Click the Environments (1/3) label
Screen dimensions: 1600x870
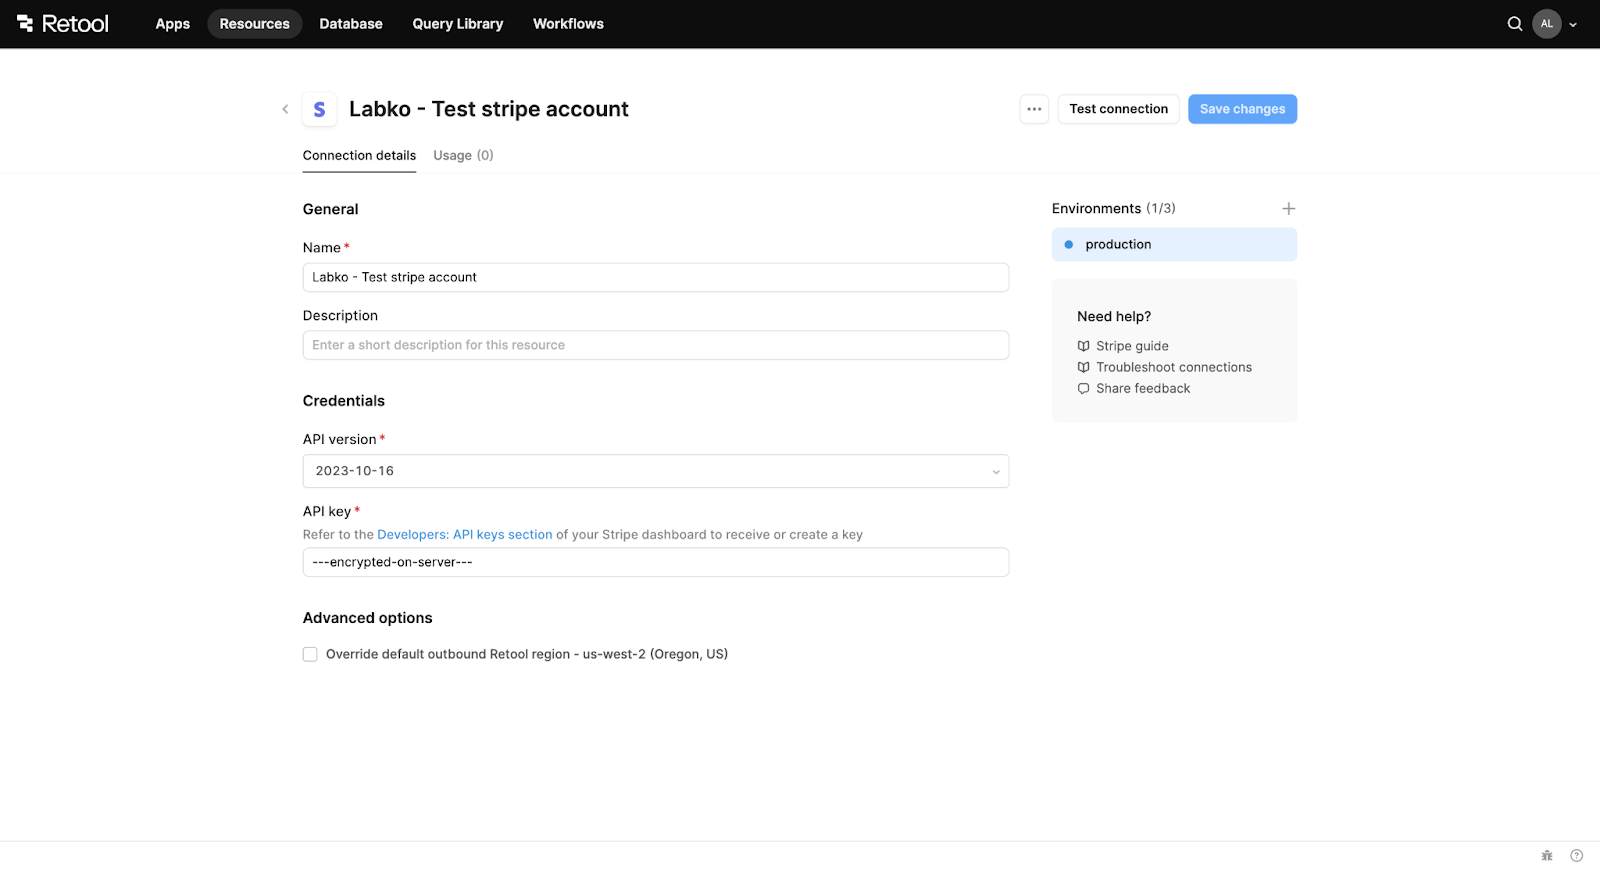[x=1114, y=209]
